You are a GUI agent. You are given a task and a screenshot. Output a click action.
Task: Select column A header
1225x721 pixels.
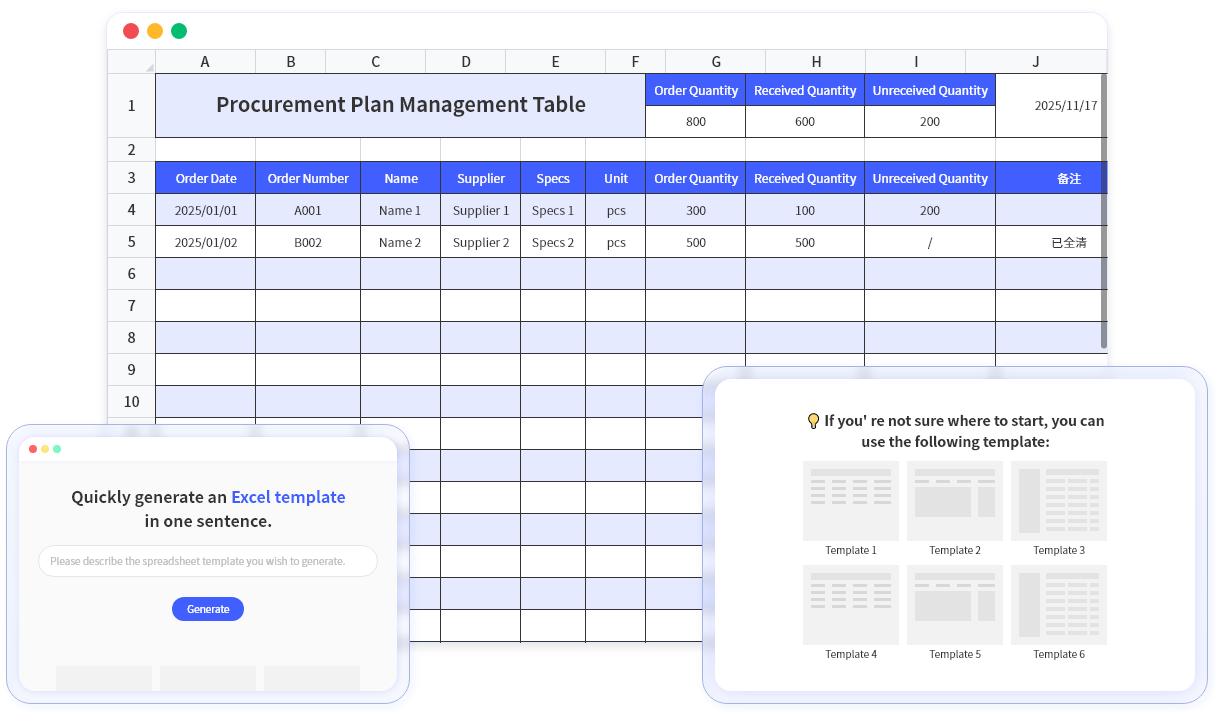pos(205,62)
